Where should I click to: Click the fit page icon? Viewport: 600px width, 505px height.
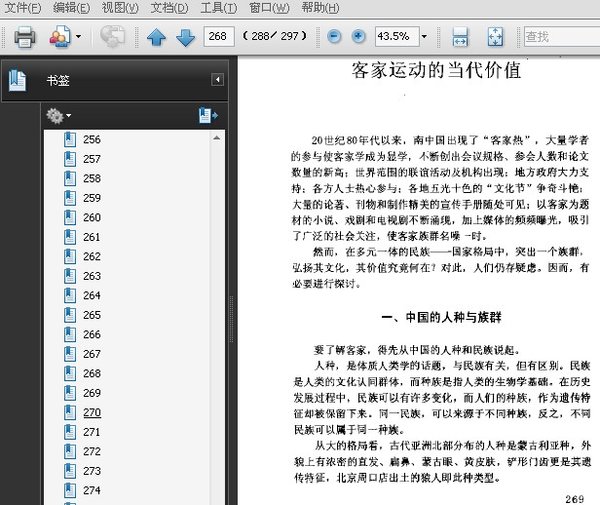click(x=495, y=38)
